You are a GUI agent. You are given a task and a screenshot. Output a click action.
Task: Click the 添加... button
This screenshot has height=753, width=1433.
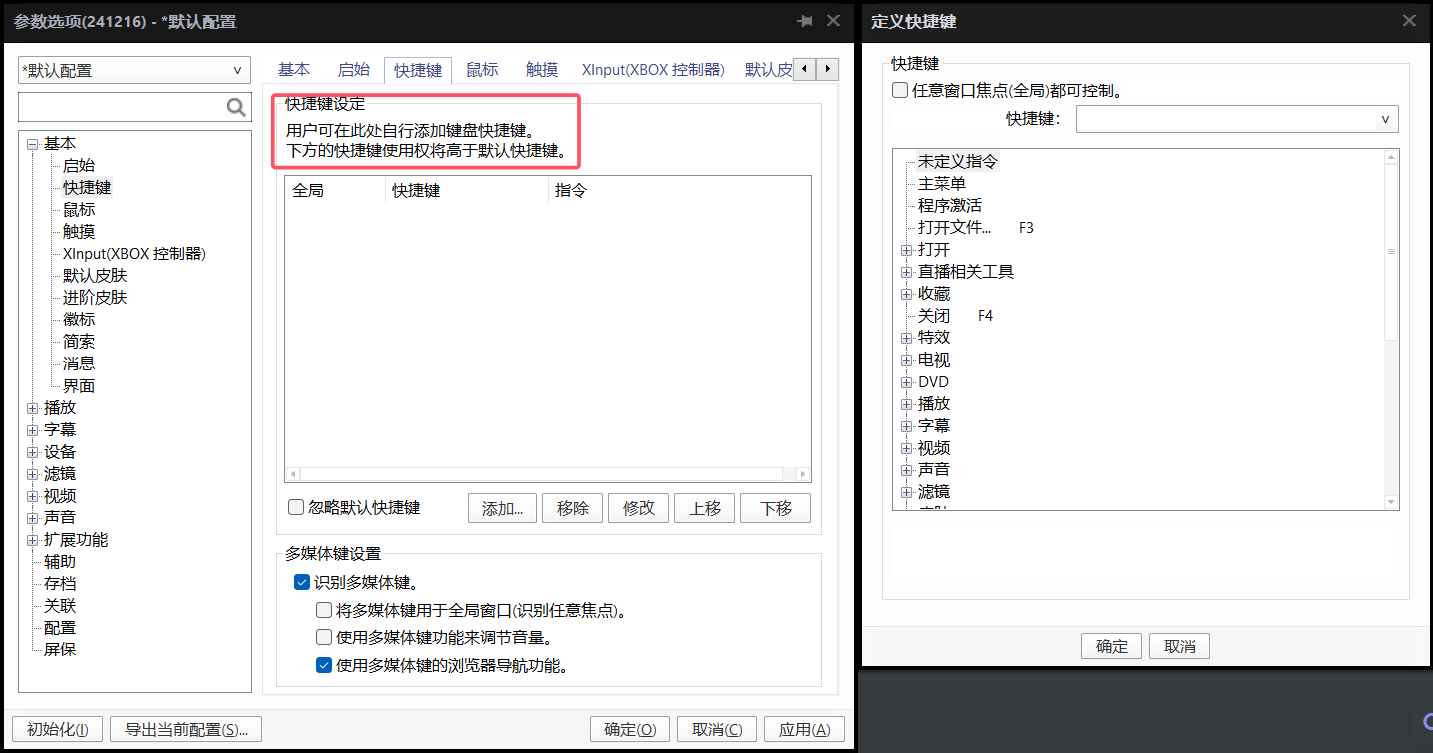pos(502,508)
